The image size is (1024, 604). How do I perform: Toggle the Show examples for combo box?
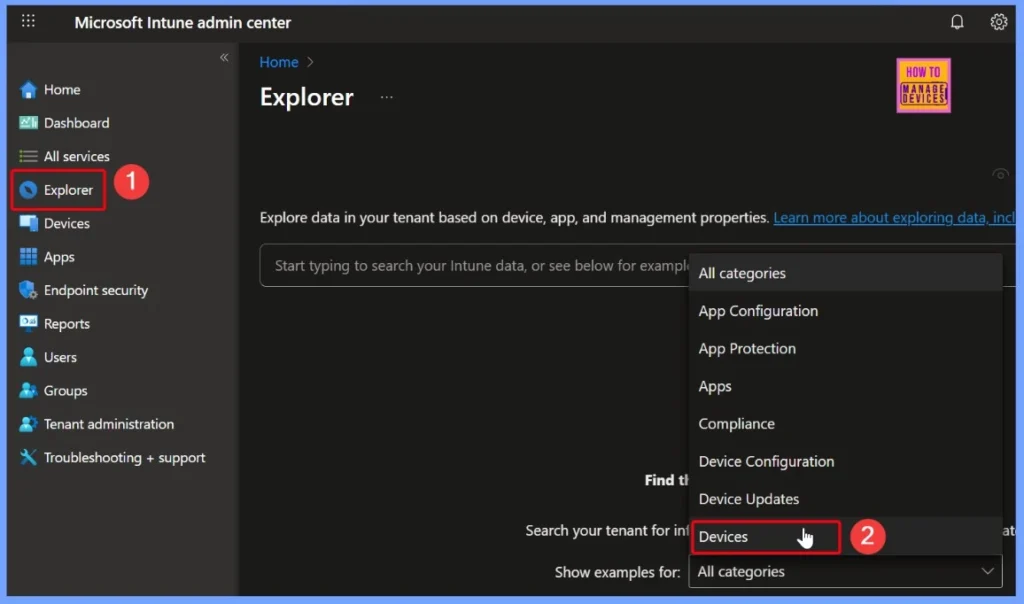point(845,571)
